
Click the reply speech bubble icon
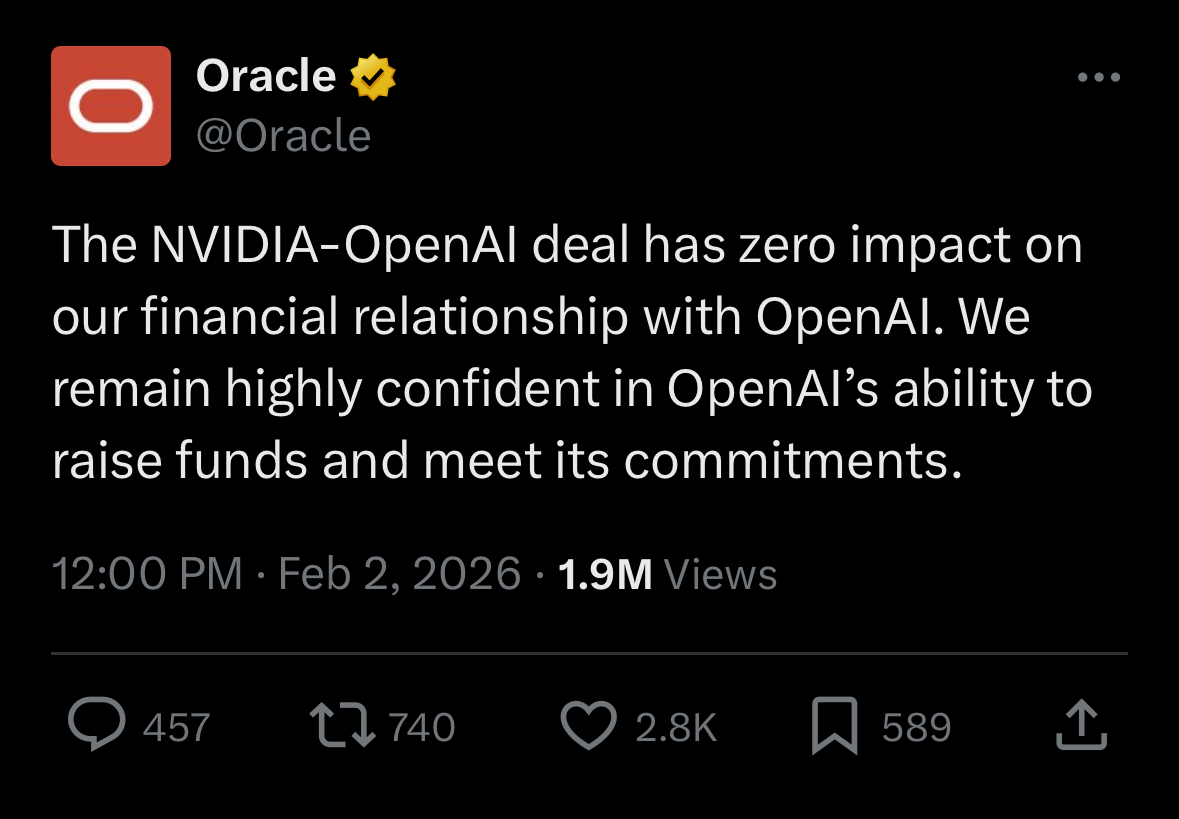pyautogui.click(x=97, y=726)
